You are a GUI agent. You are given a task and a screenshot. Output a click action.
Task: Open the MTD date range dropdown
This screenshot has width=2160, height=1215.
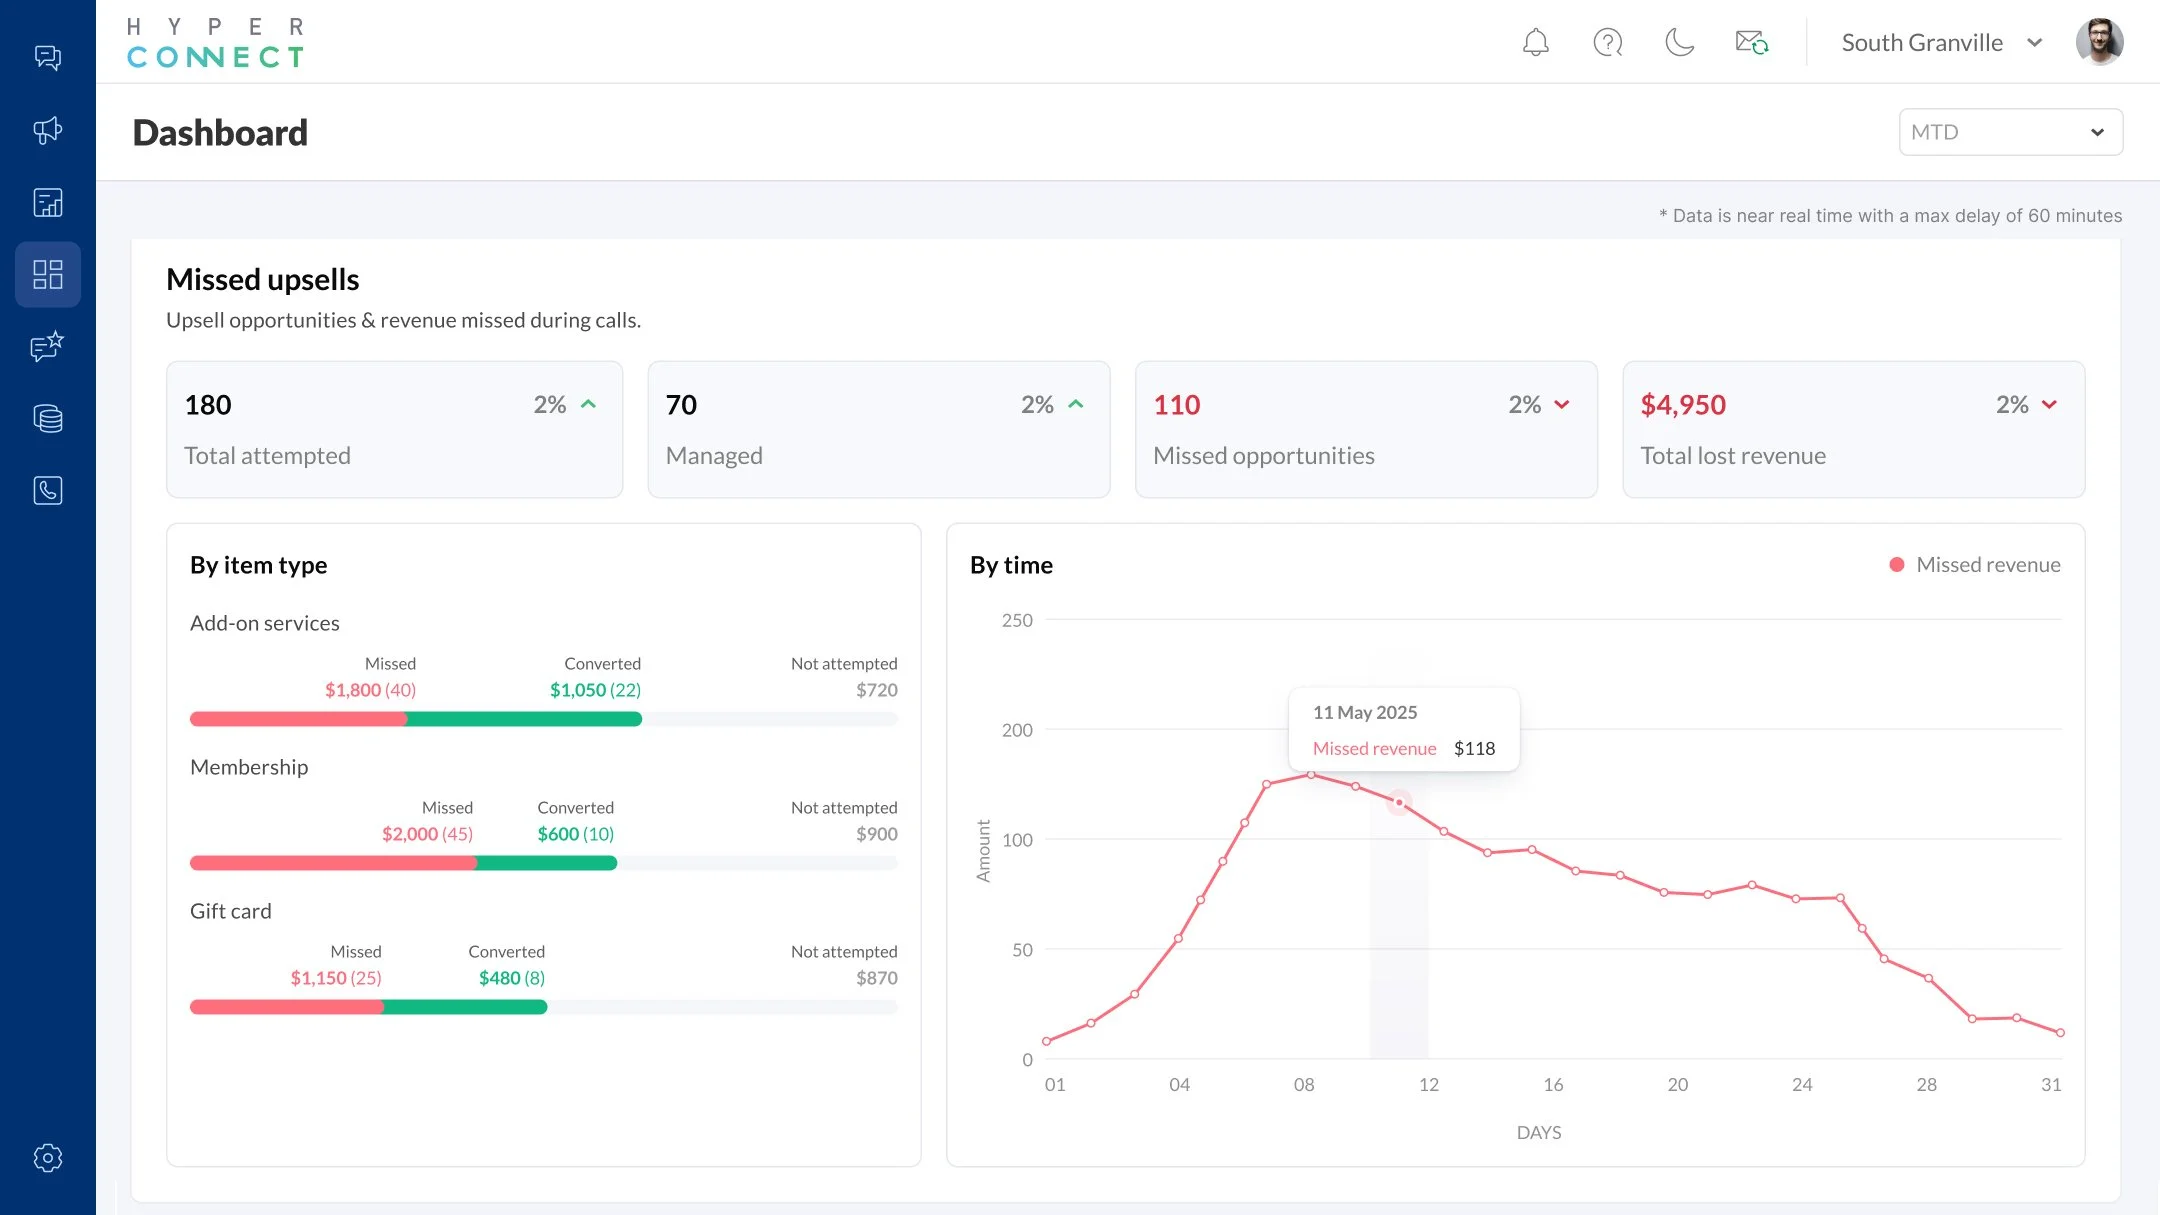(x=2010, y=131)
